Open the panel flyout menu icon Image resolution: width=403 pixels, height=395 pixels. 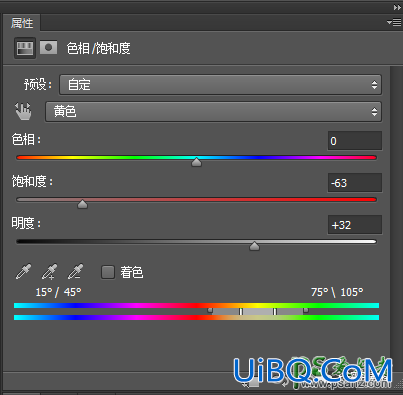point(394,22)
